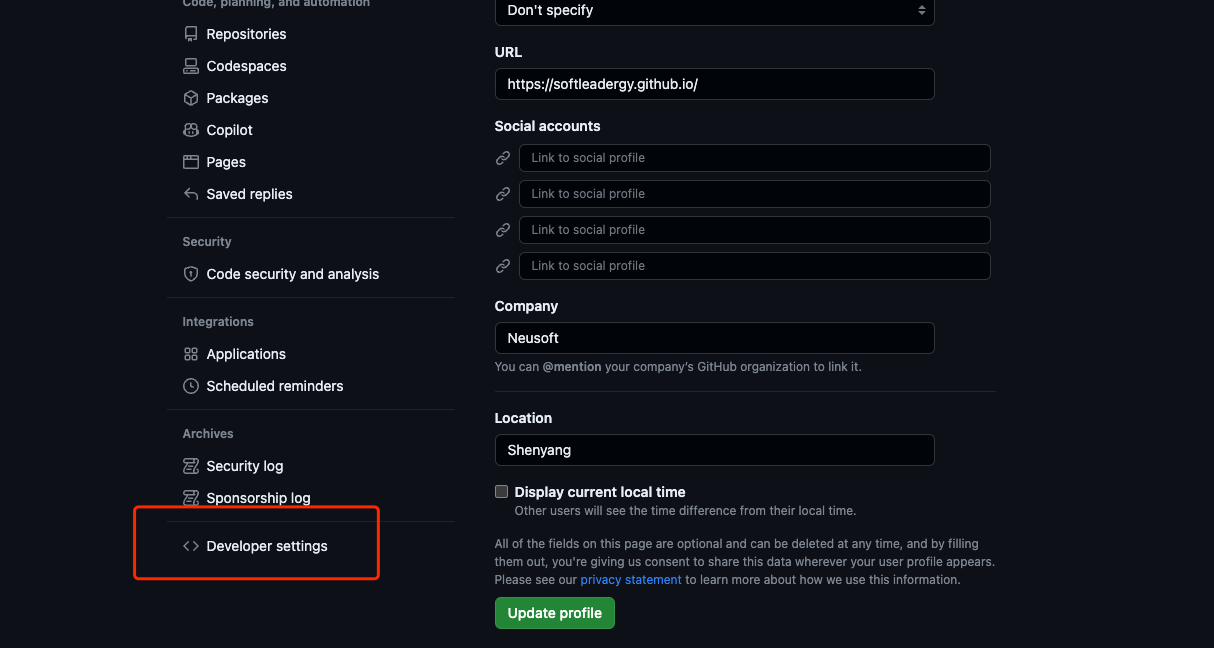1214x648 pixels.
Task: Click the Location field showing Shenyang
Action: [x=714, y=450]
